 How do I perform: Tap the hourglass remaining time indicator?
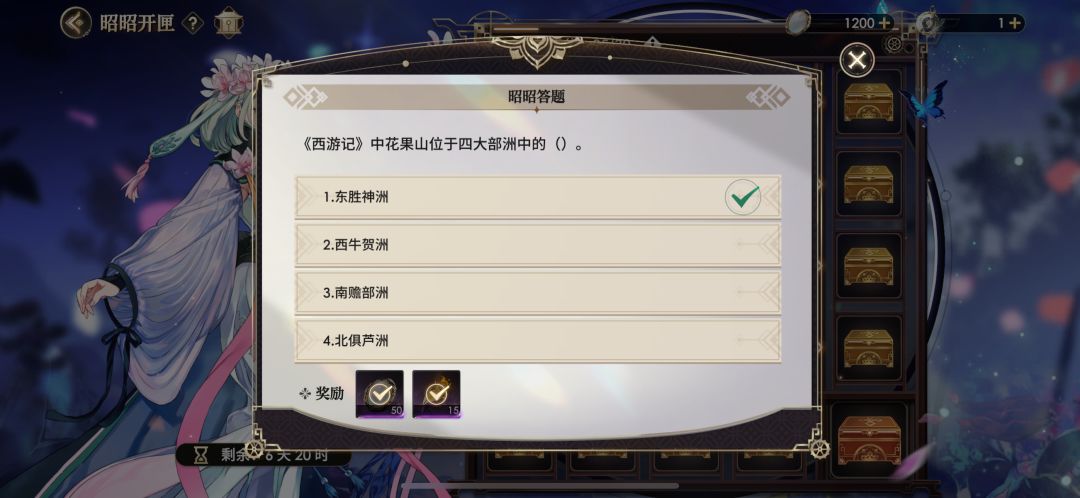[x=201, y=455]
